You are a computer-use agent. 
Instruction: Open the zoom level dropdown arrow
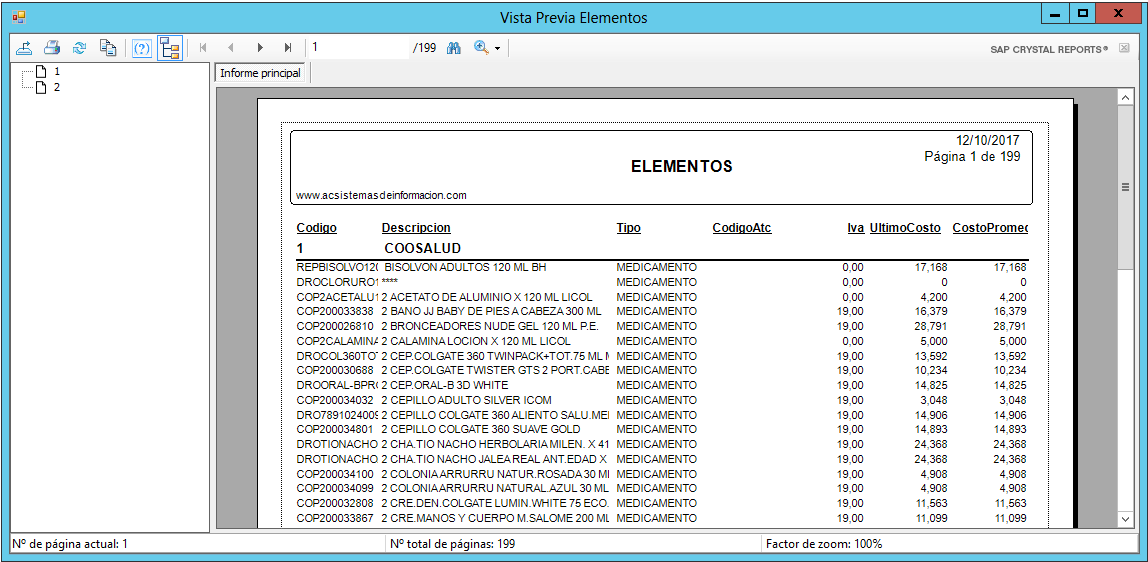click(x=497, y=48)
